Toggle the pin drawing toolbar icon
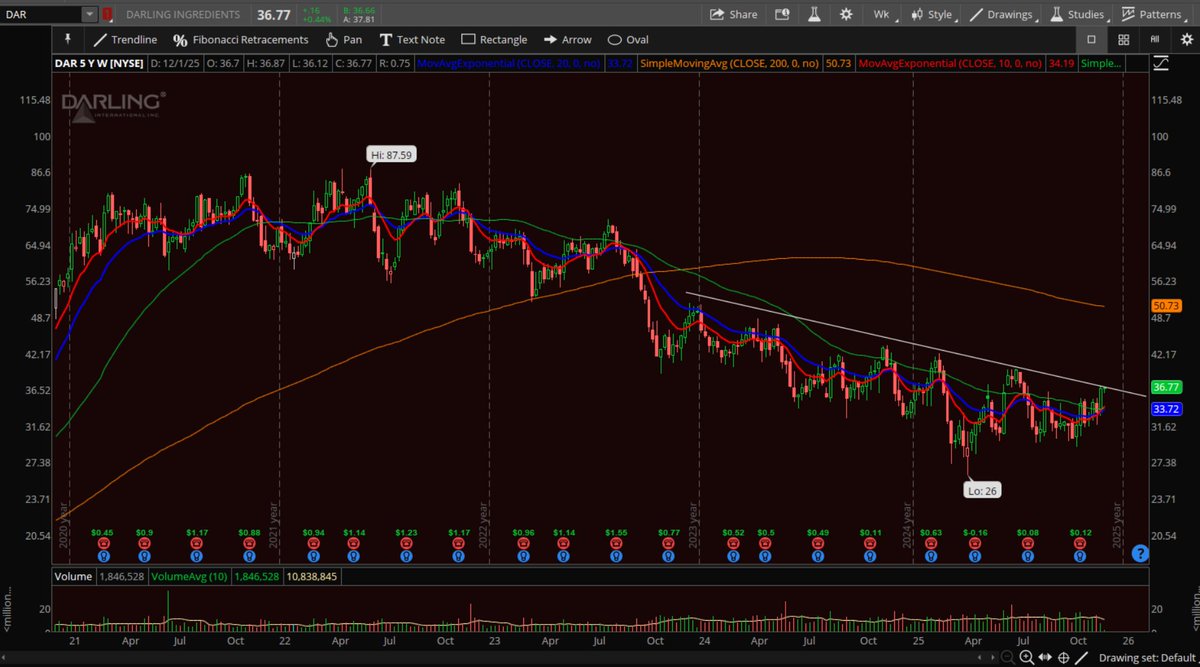The height and width of the screenshot is (667, 1200). tap(68, 39)
